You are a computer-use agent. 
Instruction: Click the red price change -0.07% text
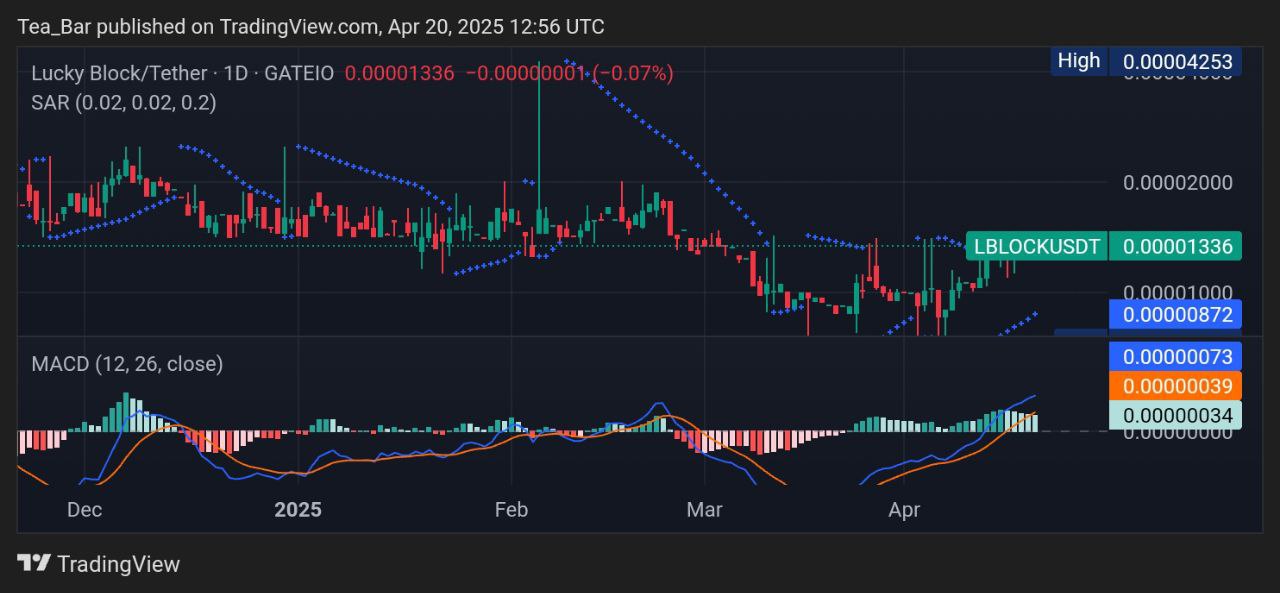point(634,73)
